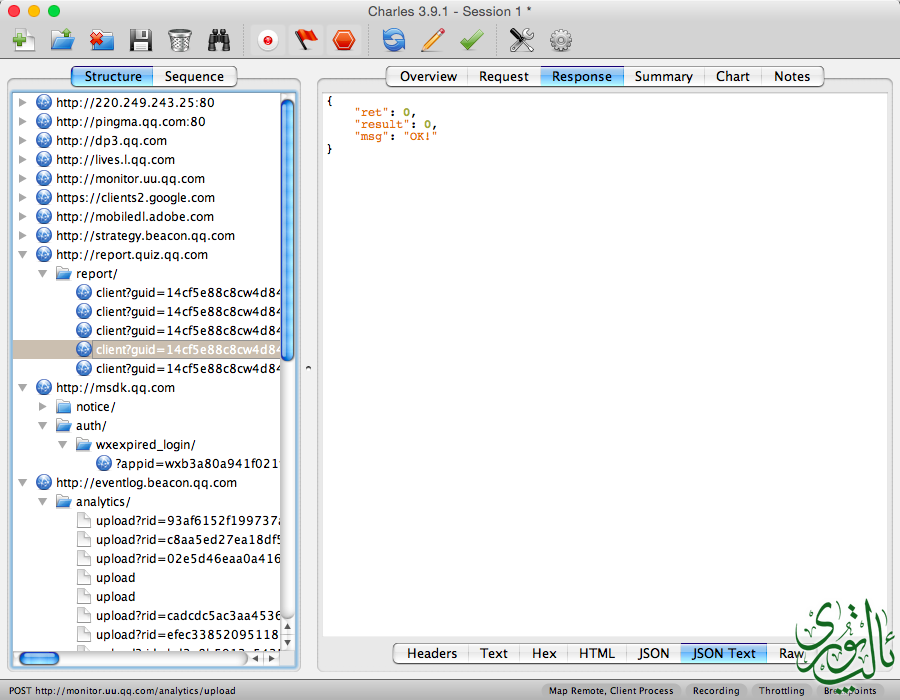Collapse the analytics/ folder
Screen dimensions: 900x700
pos(42,501)
